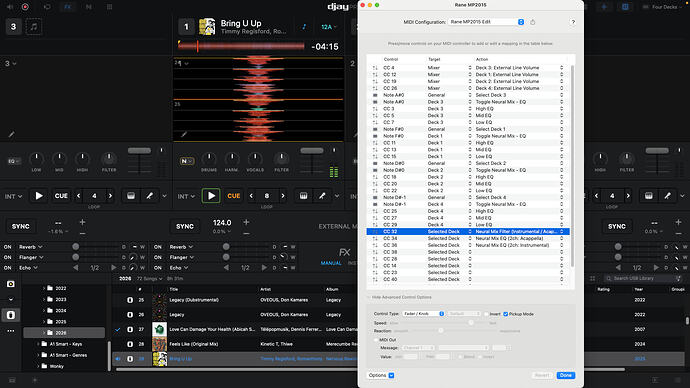Open the Options dropdown in MIDI window

pos(381,375)
